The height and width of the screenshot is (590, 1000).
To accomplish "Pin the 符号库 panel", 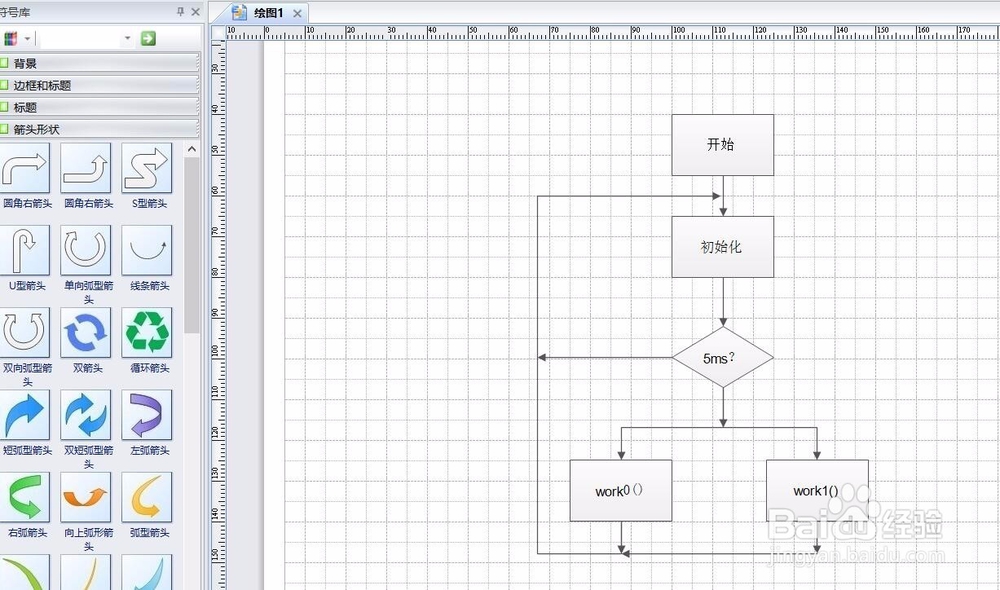I will coord(180,11).
